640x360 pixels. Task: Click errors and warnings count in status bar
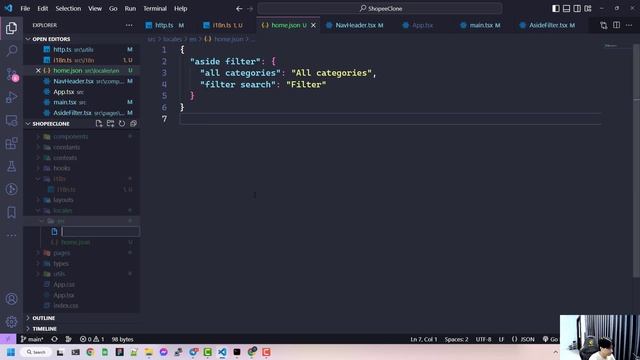pos(92,339)
